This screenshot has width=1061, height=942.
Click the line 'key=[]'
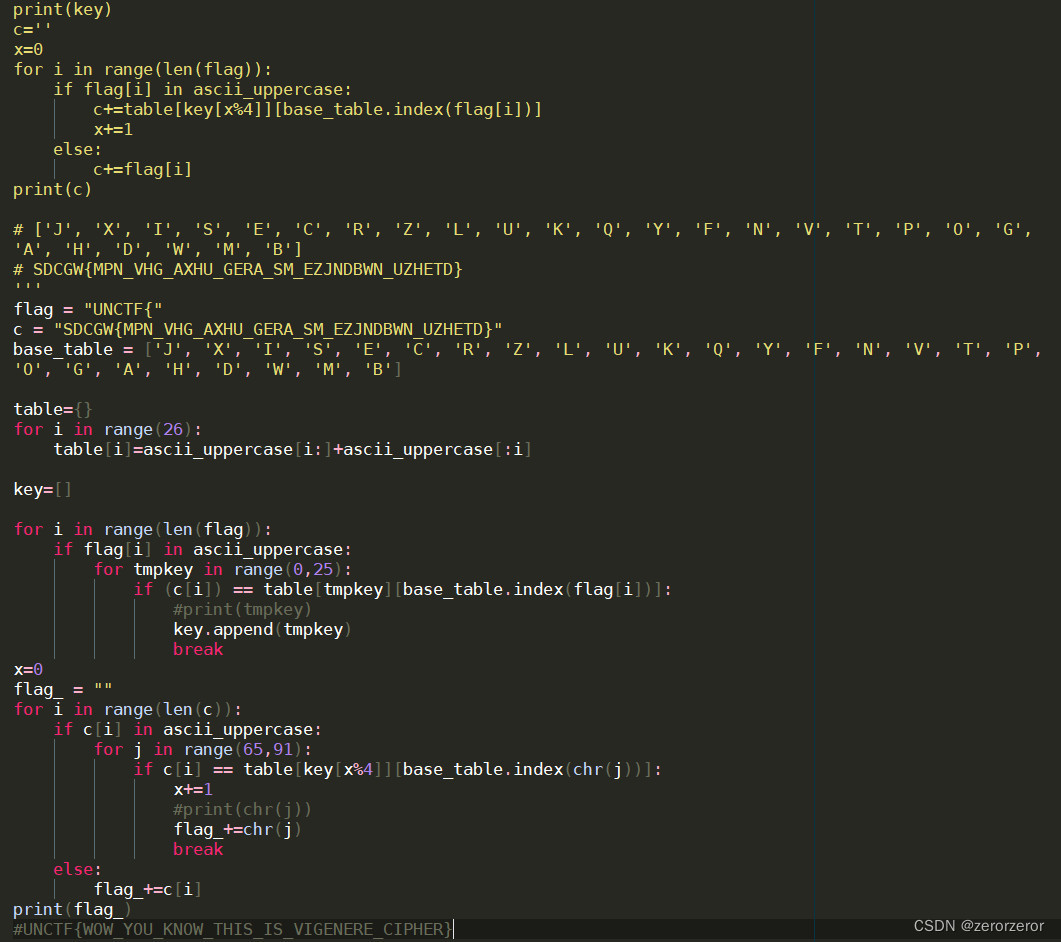42,489
